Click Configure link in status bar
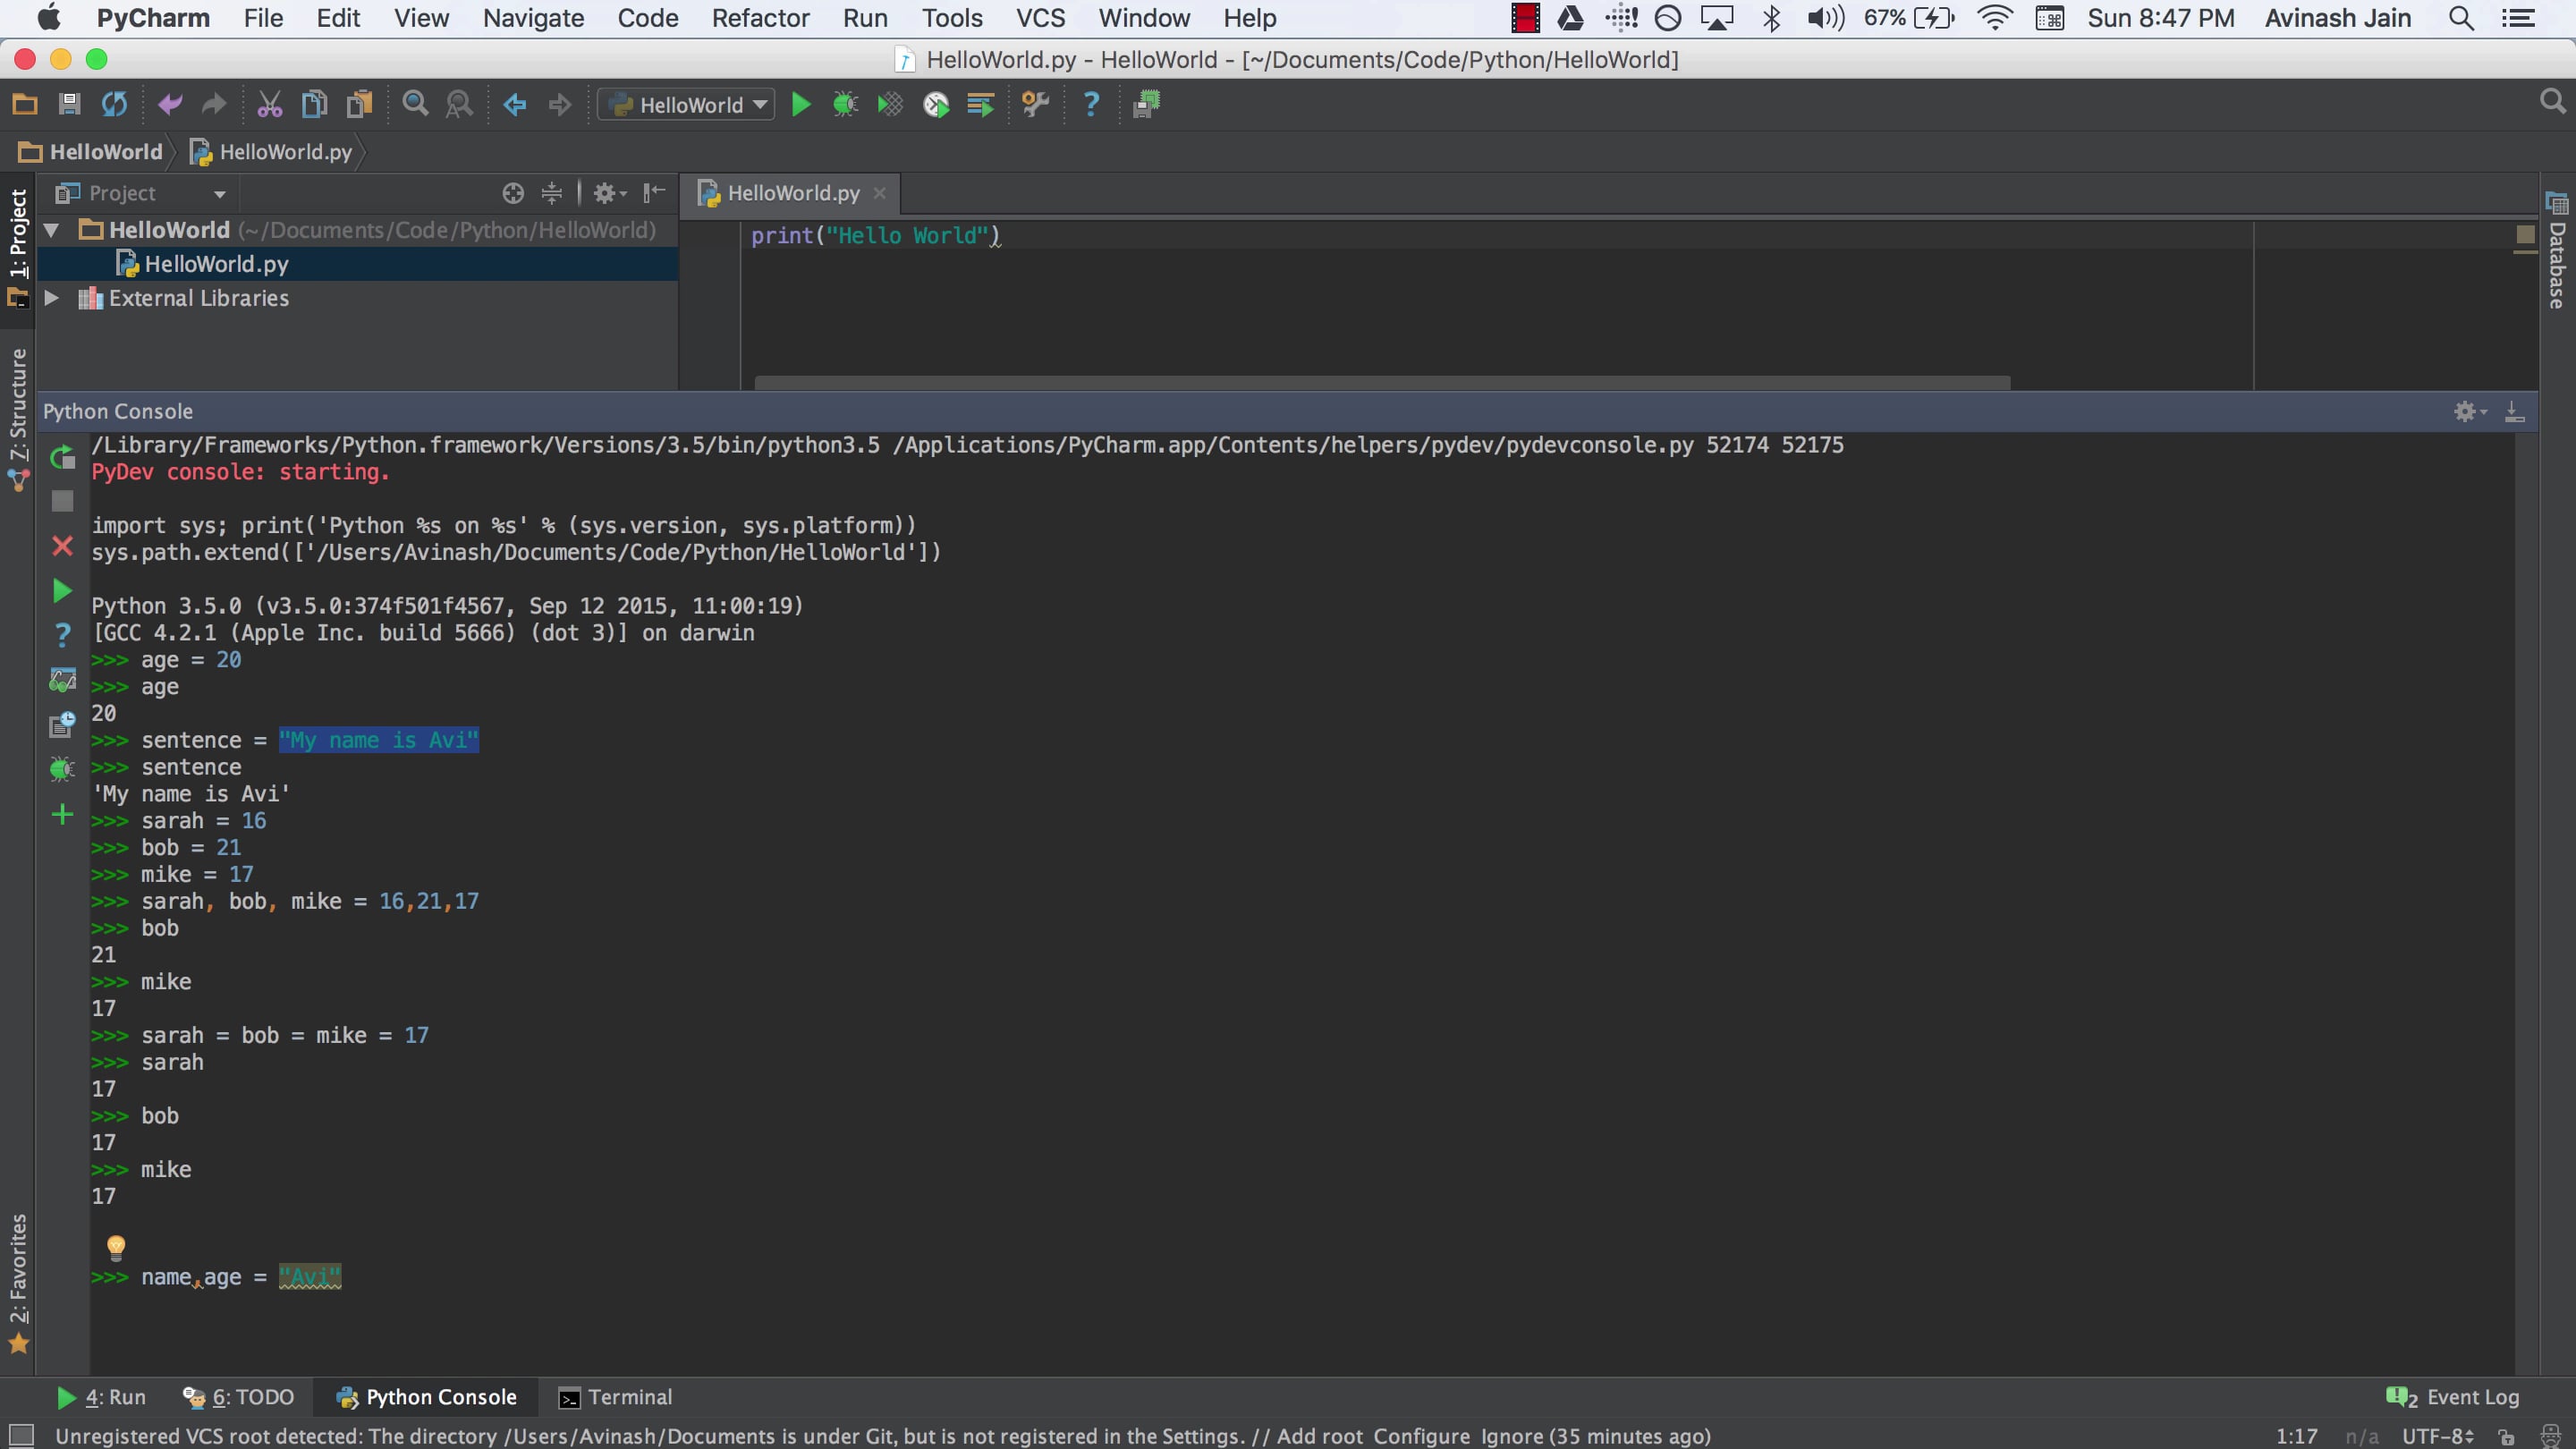The image size is (2576, 1449). pos(1421,1436)
